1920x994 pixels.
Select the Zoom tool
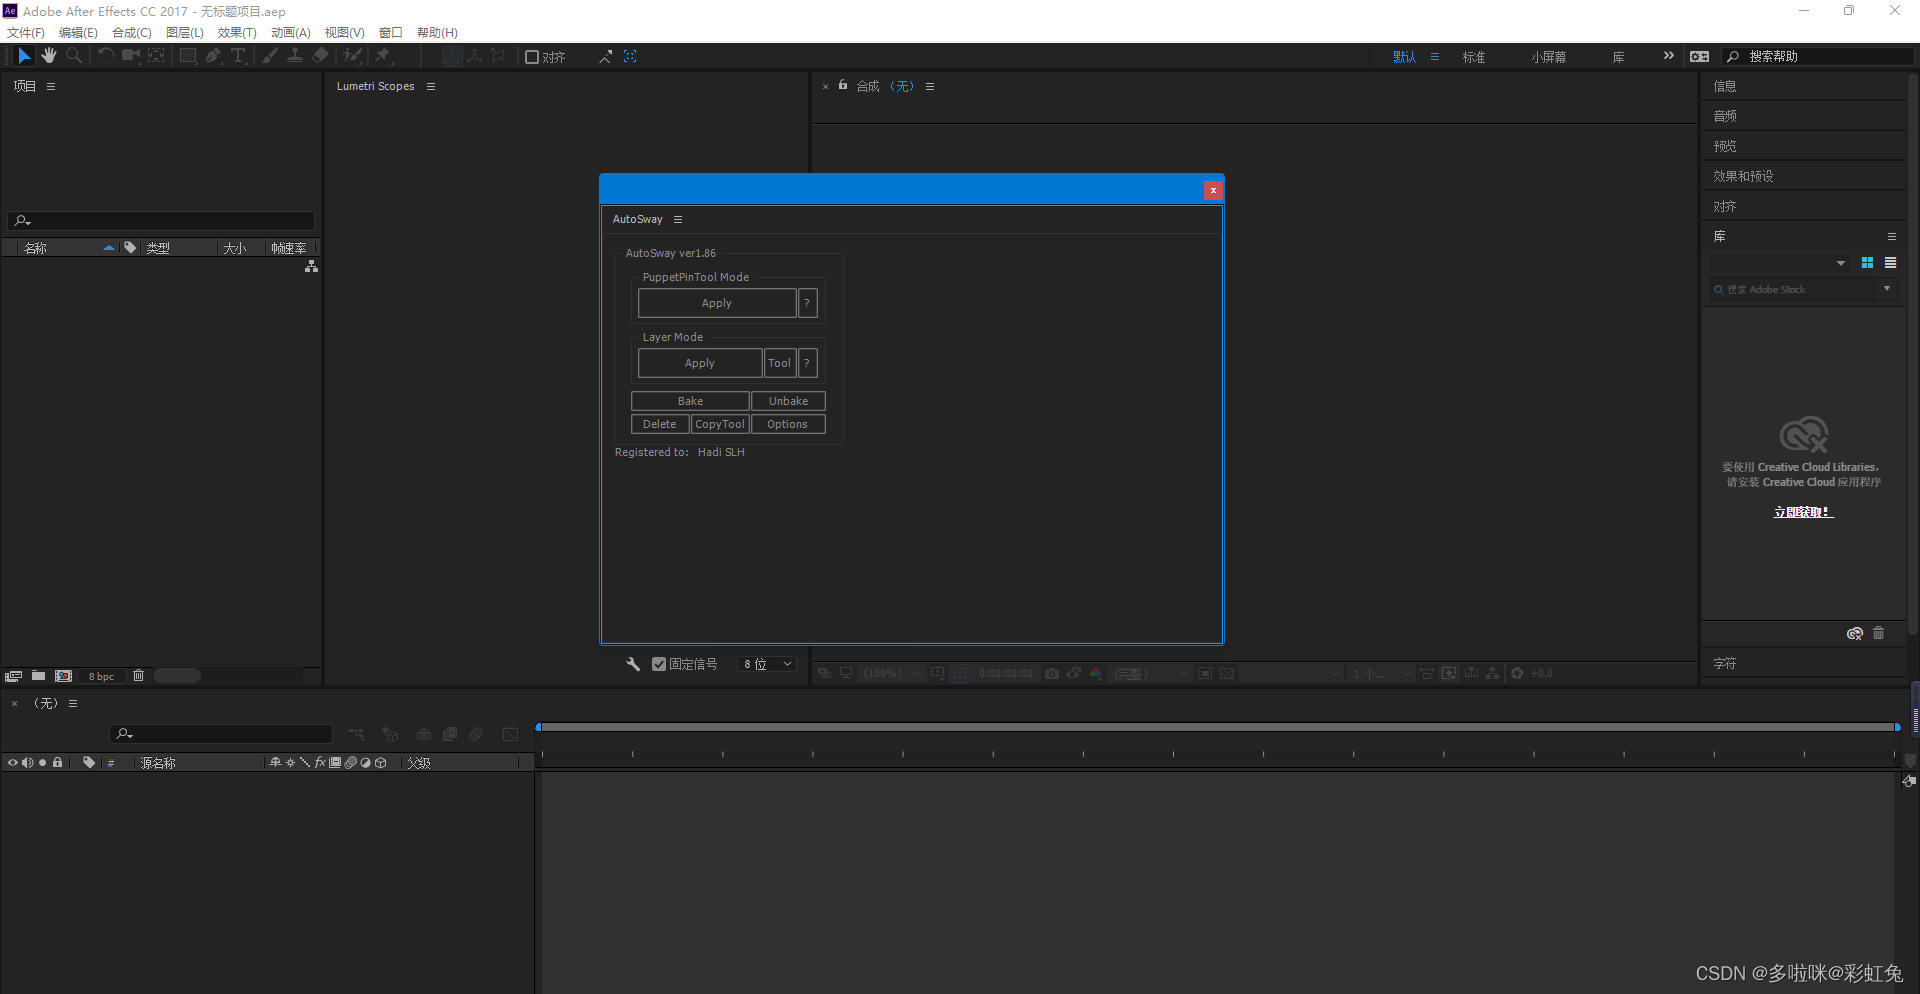coord(73,56)
